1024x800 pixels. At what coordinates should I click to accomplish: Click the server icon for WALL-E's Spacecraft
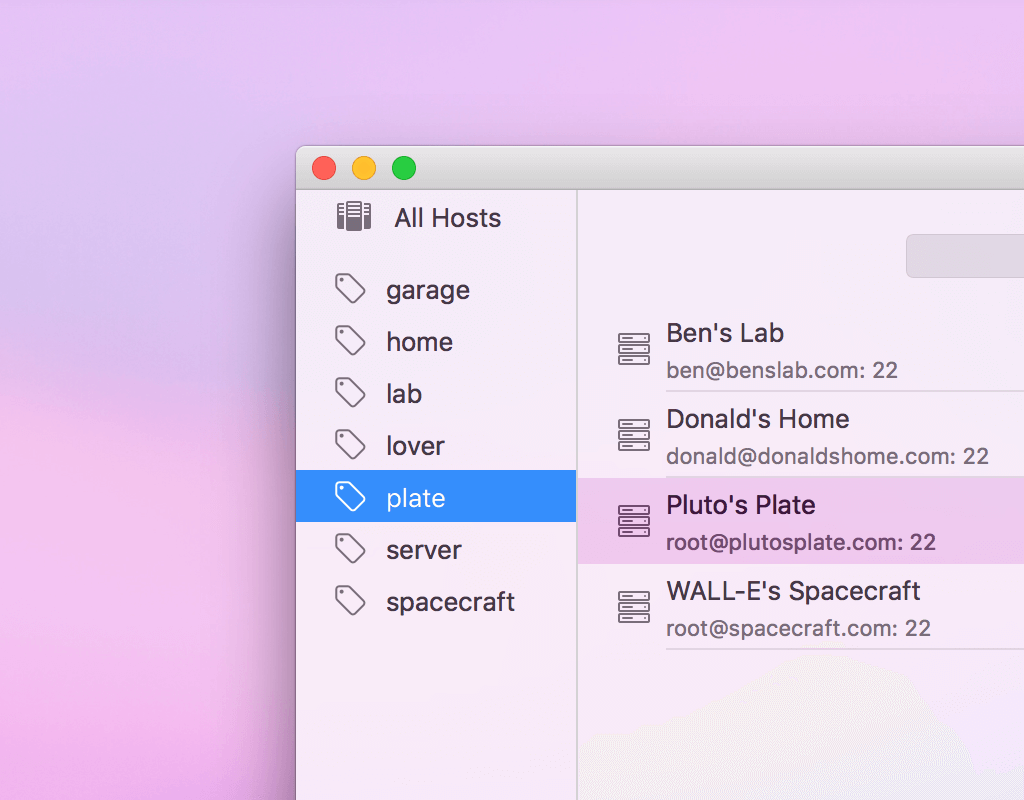pos(633,607)
